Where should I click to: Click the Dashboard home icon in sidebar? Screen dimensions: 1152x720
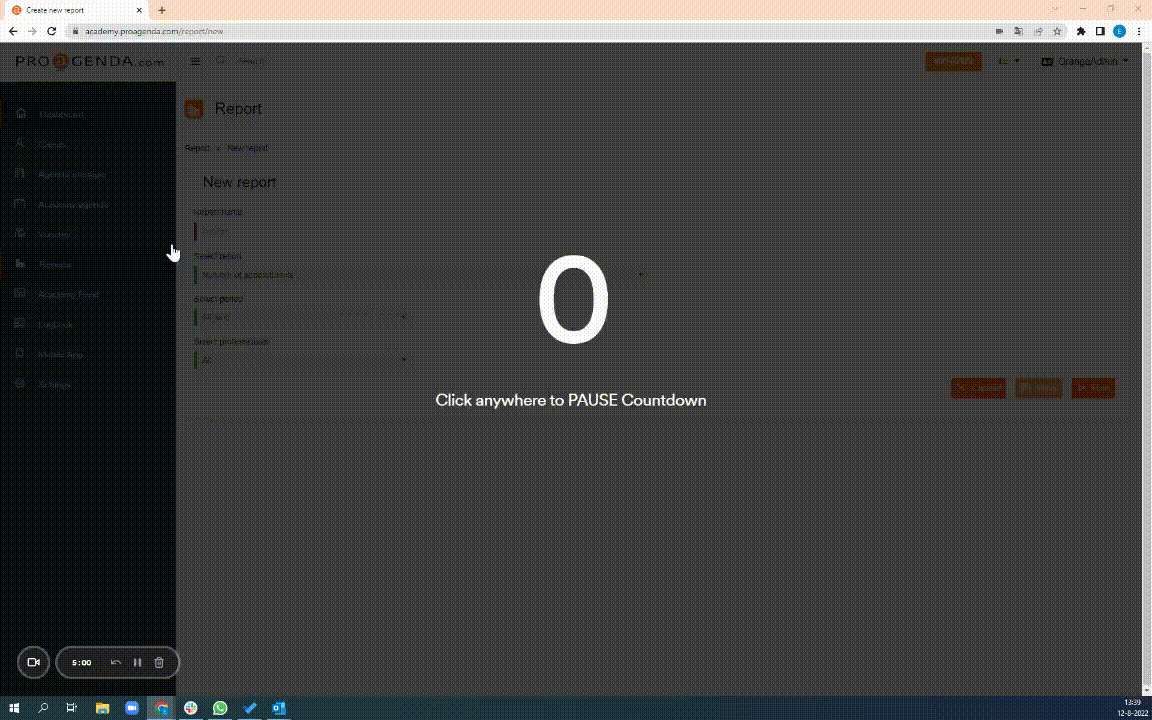click(x=21, y=114)
